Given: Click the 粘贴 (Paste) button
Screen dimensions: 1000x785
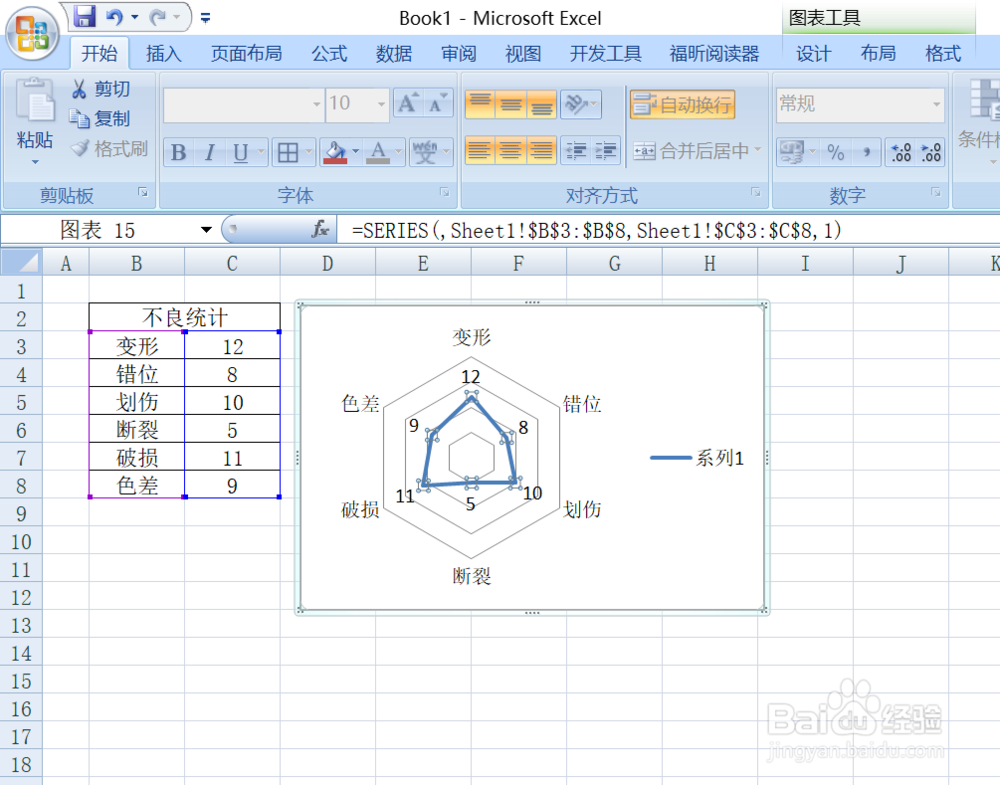Looking at the screenshot, I should point(34,115).
